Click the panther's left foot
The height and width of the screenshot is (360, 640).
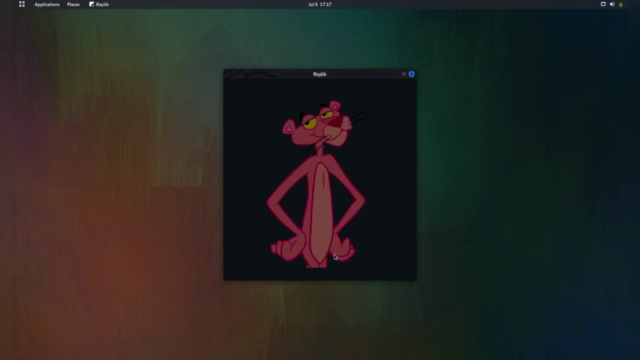[287, 249]
